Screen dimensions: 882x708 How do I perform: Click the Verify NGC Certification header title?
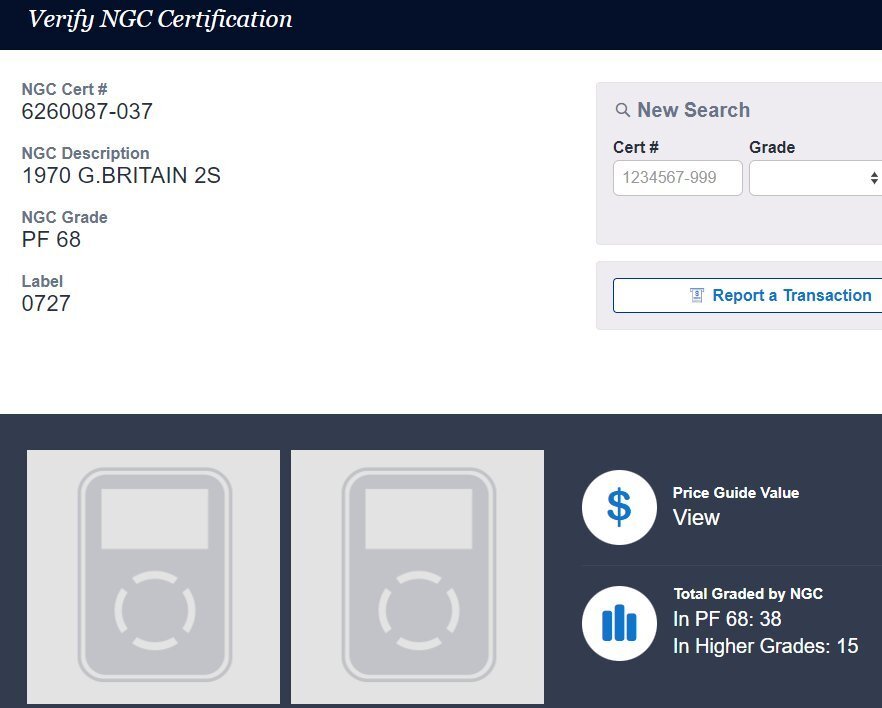pyautogui.click(x=160, y=19)
